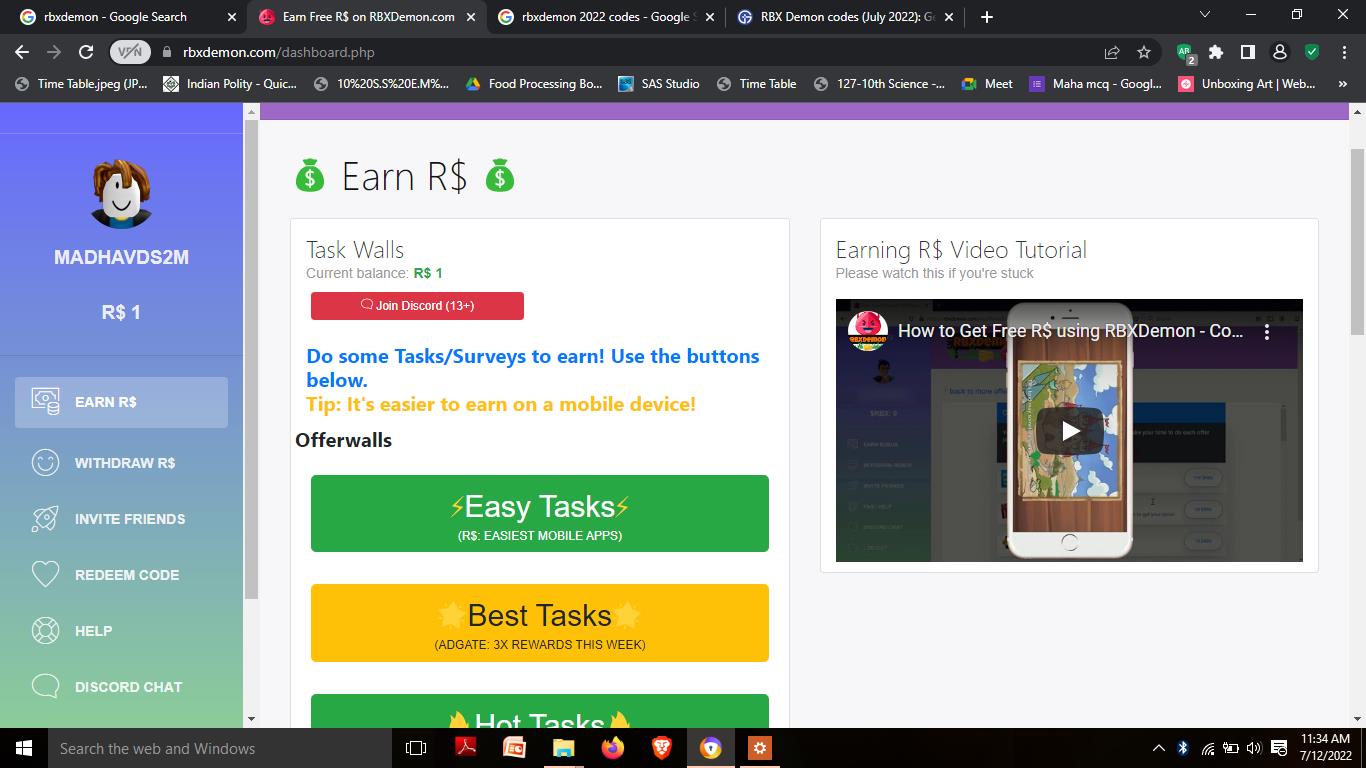This screenshot has height=768, width=1366.
Task: Open the clock showing 11:34 AM
Action: pos(1325,748)
